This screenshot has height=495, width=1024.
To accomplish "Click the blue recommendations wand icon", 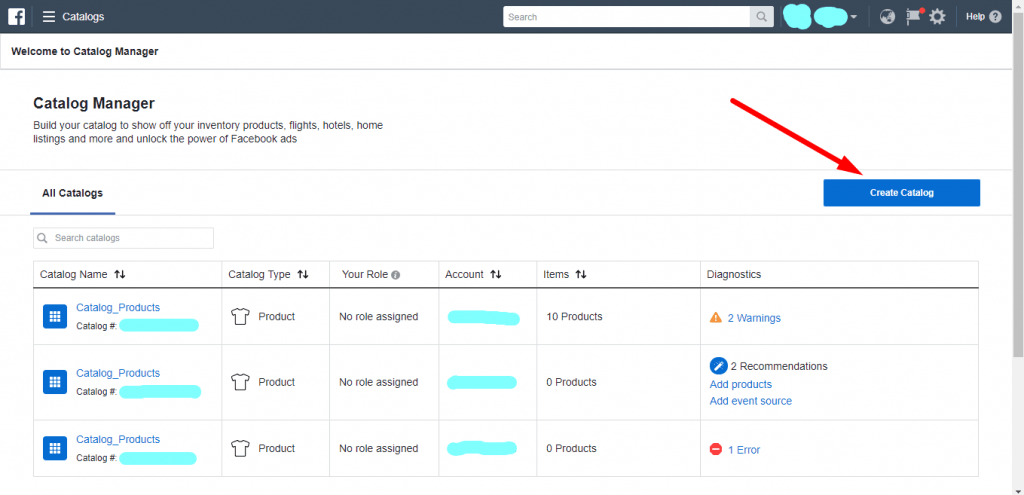I will pyautogui.click(x=718, y=366).
